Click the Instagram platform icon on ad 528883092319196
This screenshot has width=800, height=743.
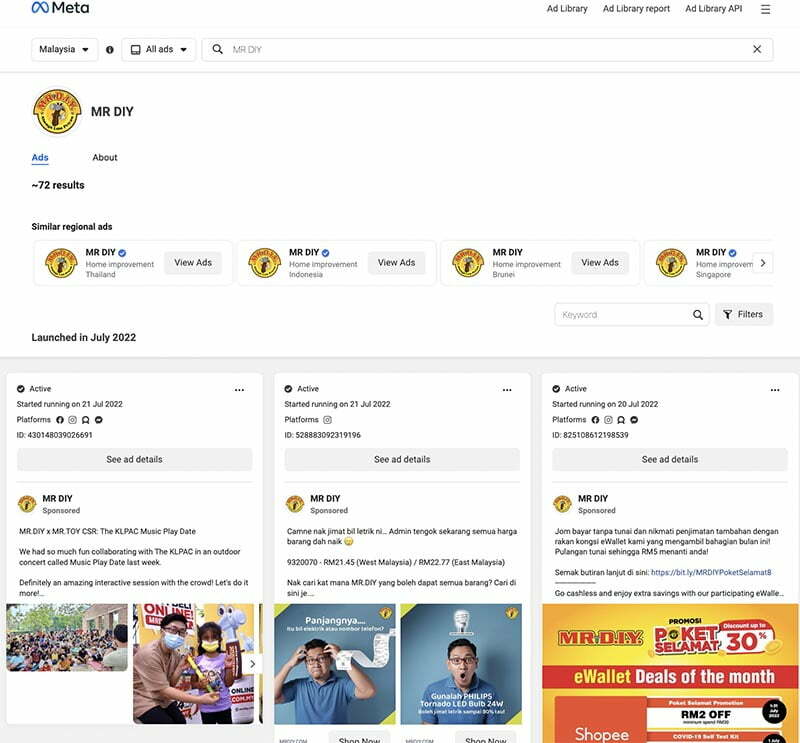[x=328, y=420]
